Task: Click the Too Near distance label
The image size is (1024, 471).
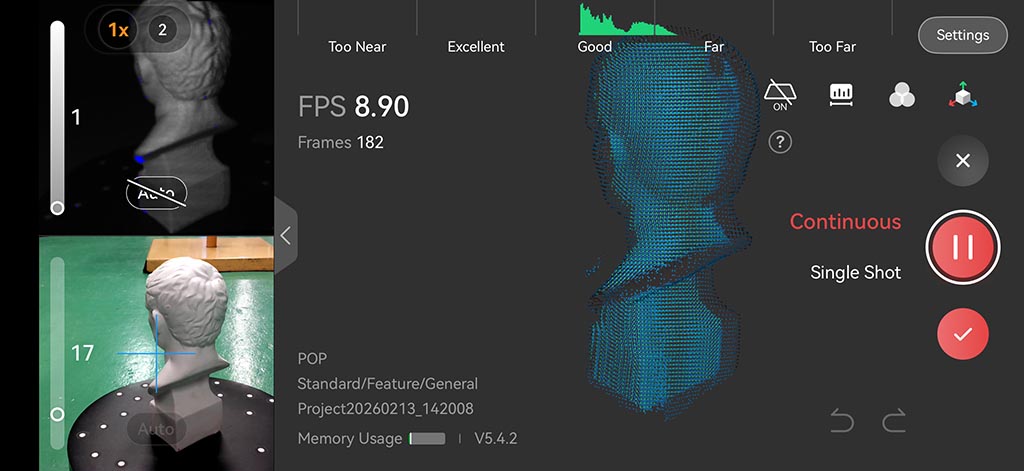Action: click(357, 47)
